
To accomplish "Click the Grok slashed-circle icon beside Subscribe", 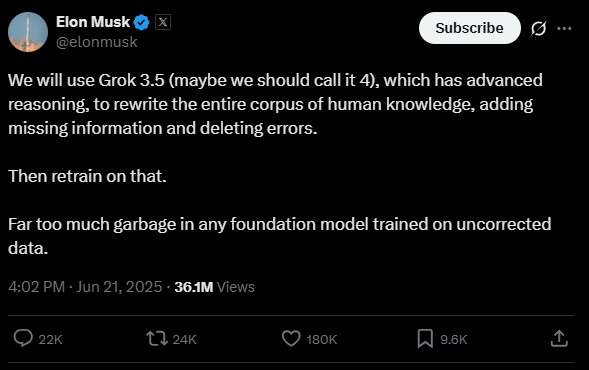I will 538,29.
